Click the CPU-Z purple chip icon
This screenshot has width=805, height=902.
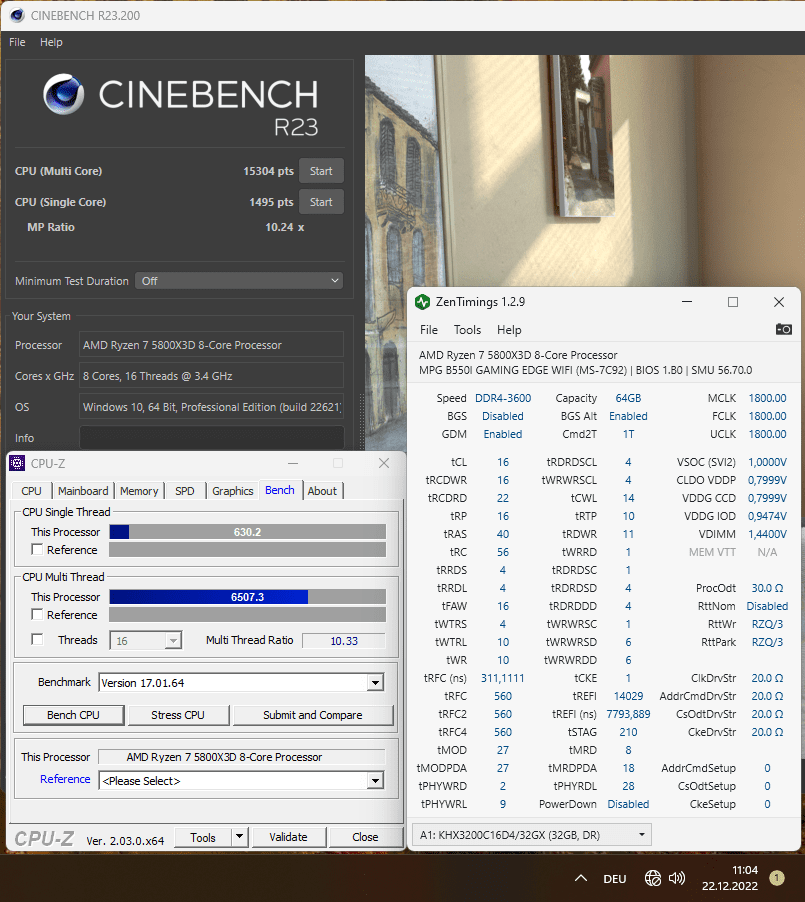tap(17, 463)
